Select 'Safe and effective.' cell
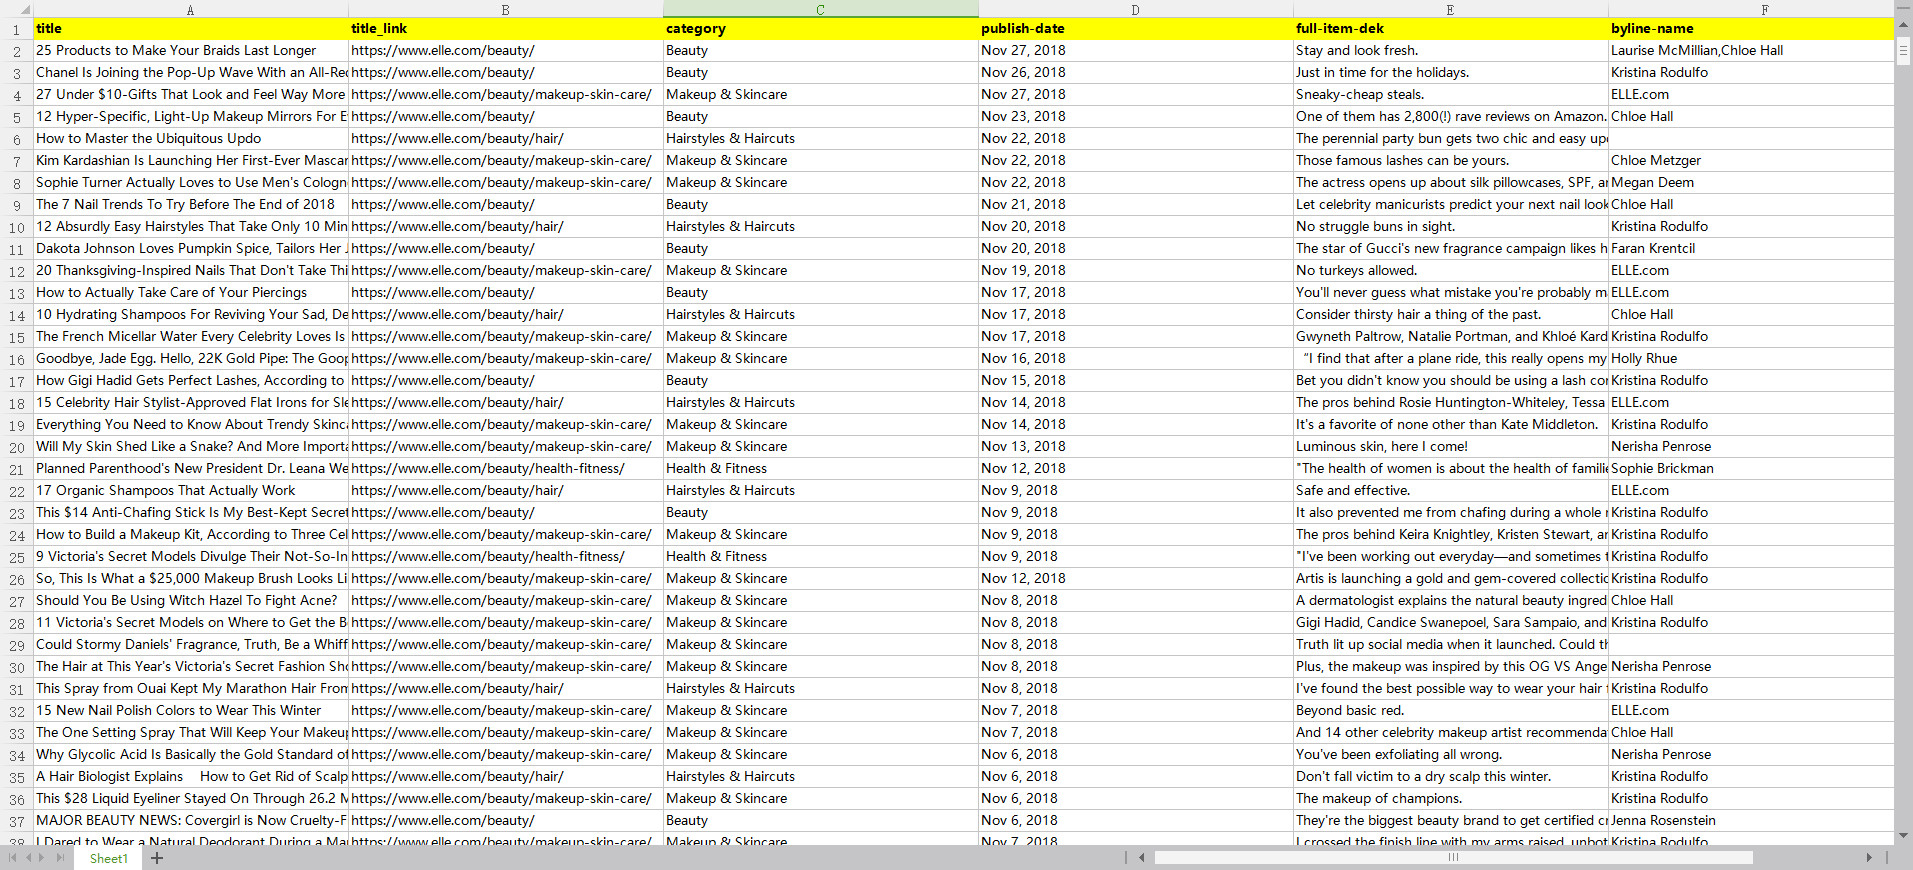Screen dimensions: 1913x870 click(x=1451, y=491)
